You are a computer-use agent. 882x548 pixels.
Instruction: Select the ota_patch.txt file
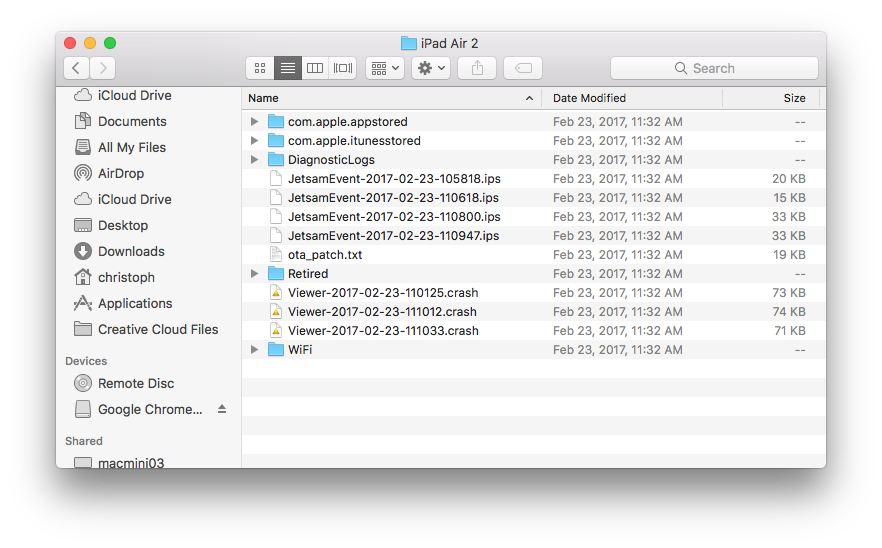[325, 255]
